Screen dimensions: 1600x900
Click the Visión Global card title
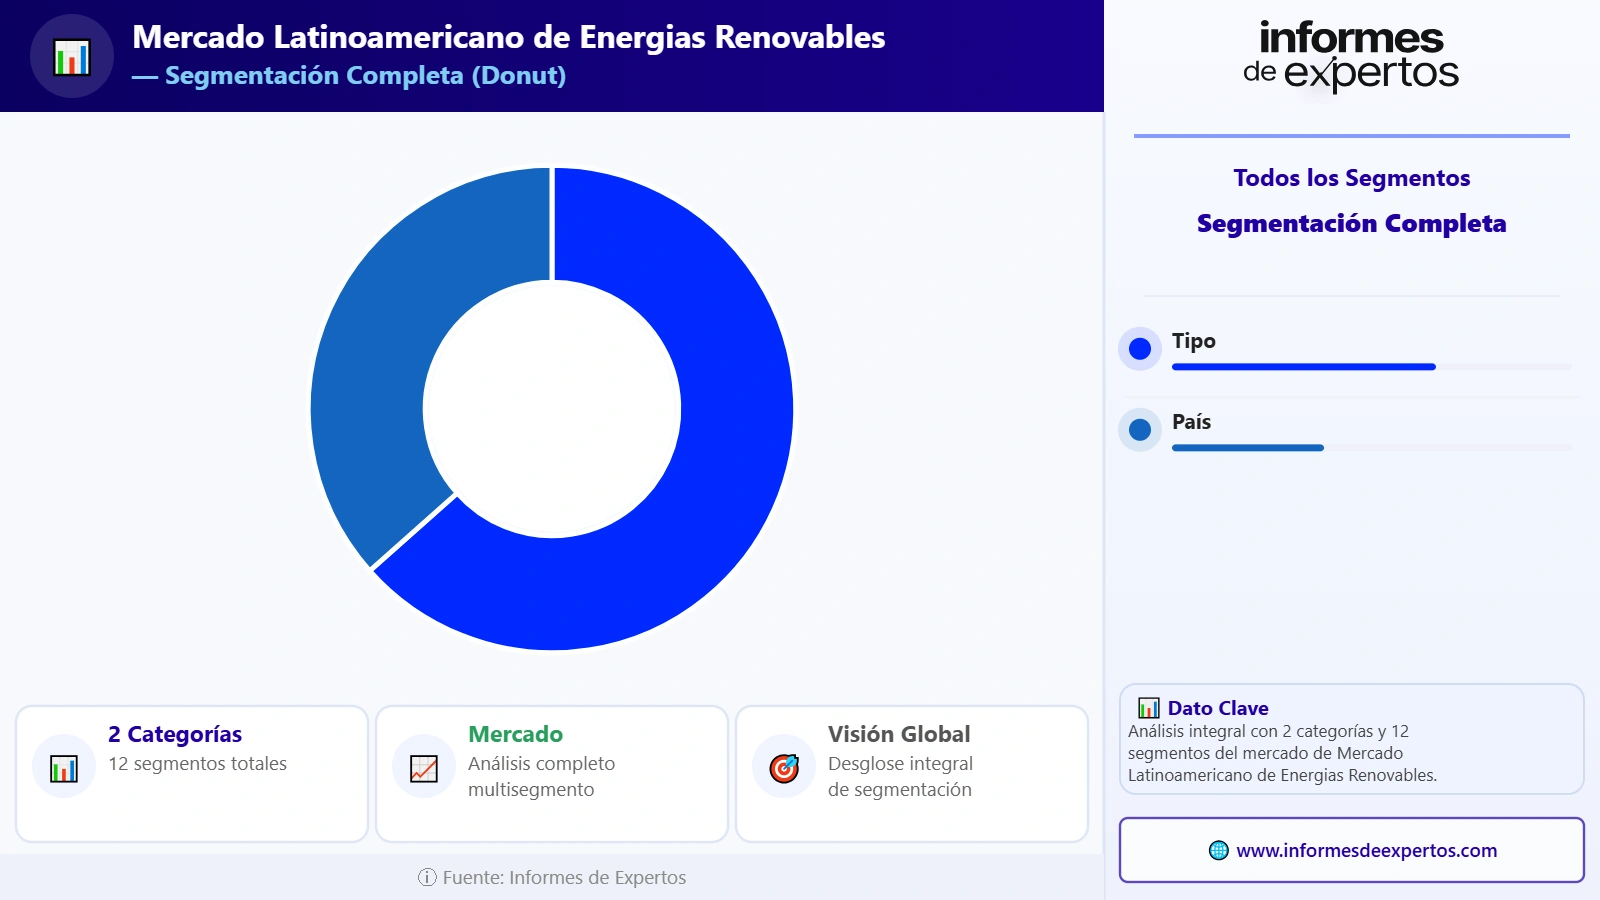pos(899,734)
